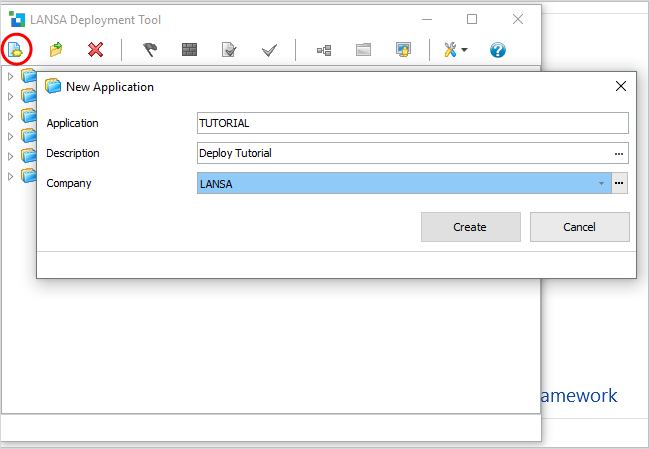Click the Cancel button
The image size is (650, 449).
580,227
